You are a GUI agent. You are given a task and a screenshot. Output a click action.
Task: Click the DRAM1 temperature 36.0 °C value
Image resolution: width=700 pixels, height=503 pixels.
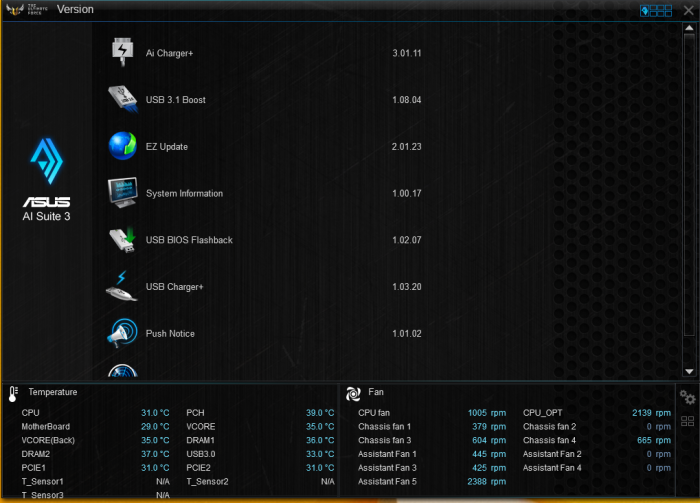pyautogui.click(x=320, y=441)
